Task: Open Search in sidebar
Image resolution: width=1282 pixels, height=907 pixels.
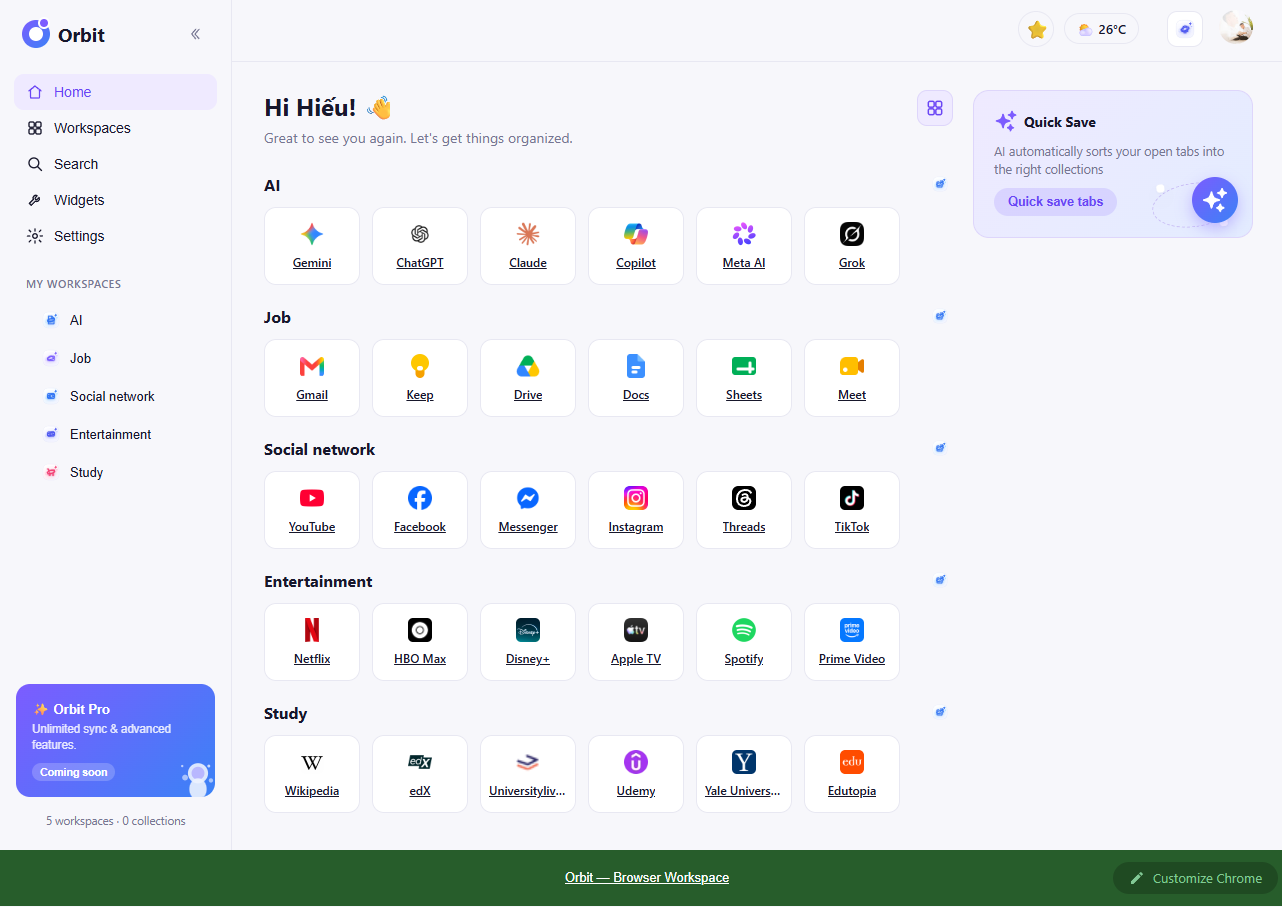Action: pos(115,164)
